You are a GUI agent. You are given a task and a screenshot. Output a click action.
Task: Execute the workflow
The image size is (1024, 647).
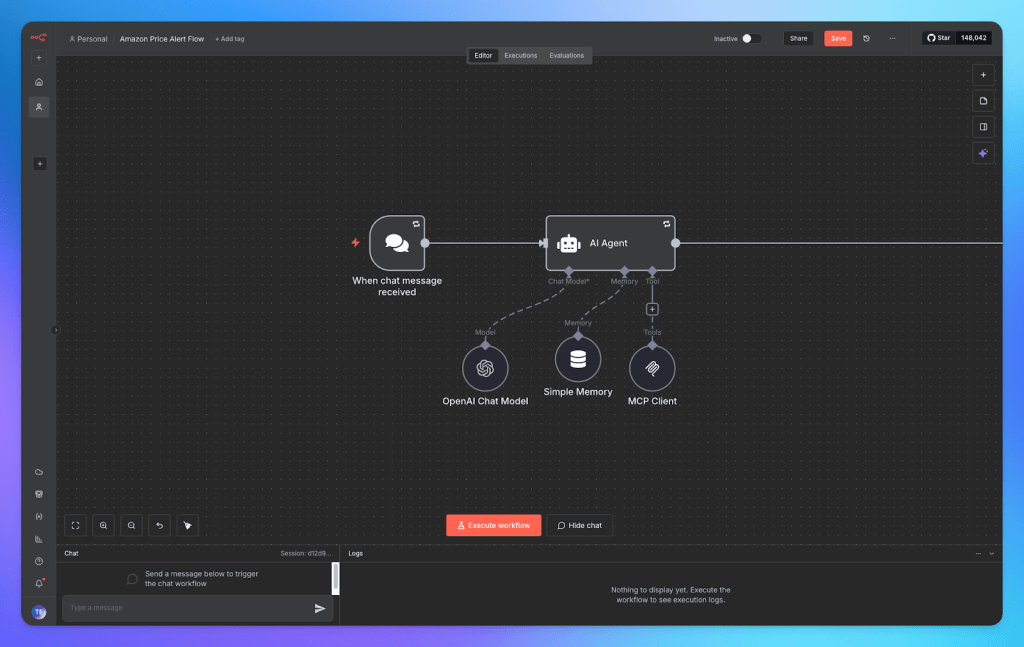[x=493, y=525]
